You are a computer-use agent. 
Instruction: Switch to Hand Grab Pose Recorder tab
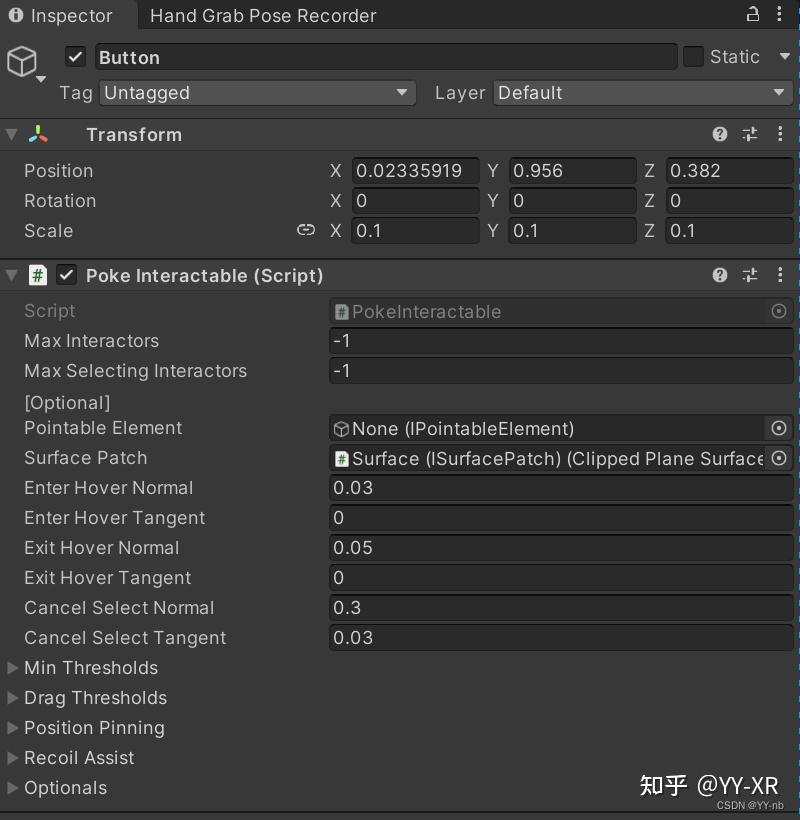click(263, 16)
